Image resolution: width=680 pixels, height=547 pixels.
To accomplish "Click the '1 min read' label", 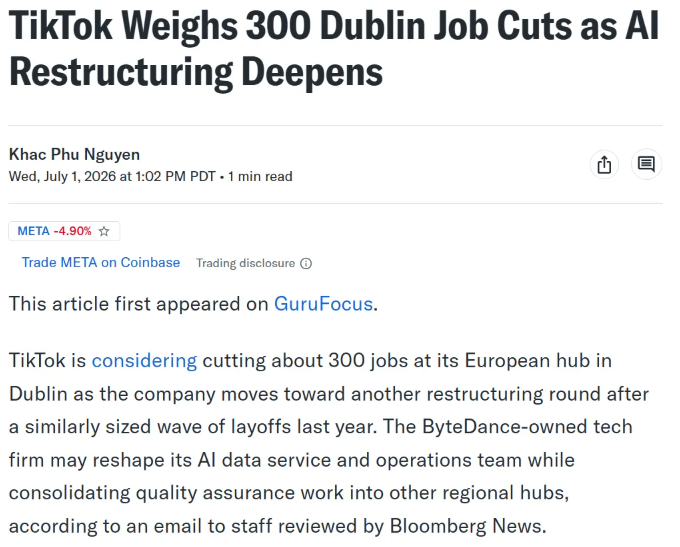I will [260, 177].
